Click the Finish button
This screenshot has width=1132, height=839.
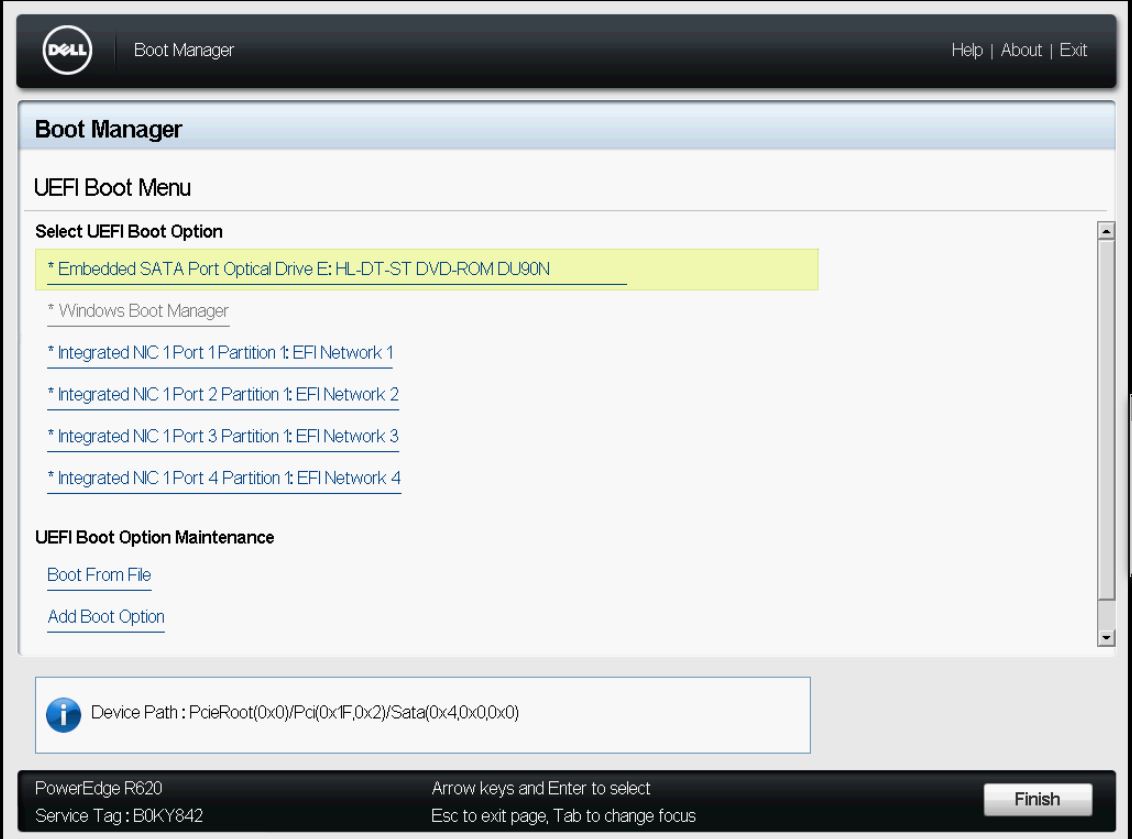pos(1037,799)
